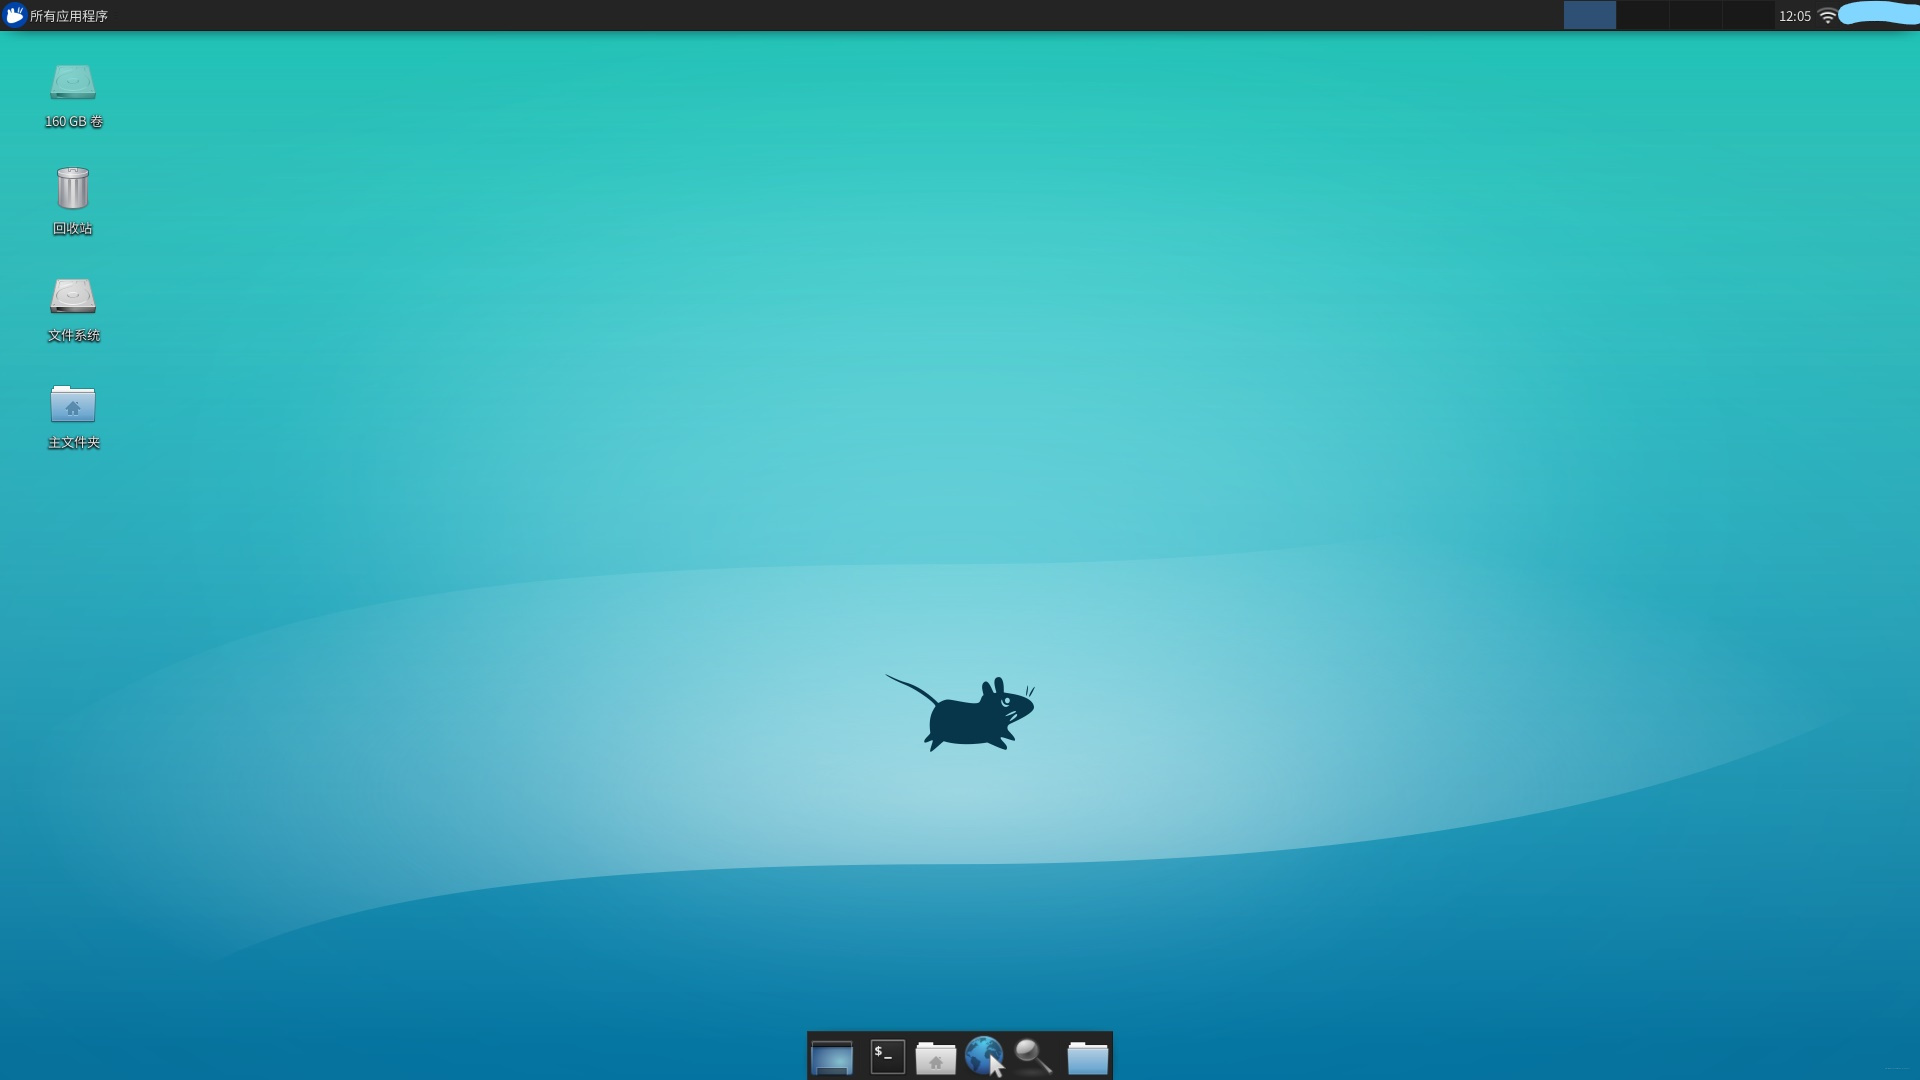Open the home file manager in dock
1920x1080 pixels.
point(936,1057)
